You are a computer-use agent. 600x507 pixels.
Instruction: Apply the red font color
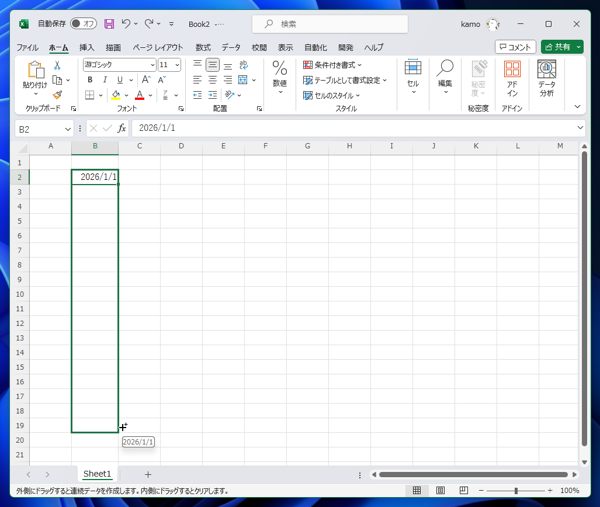[140, 95]
